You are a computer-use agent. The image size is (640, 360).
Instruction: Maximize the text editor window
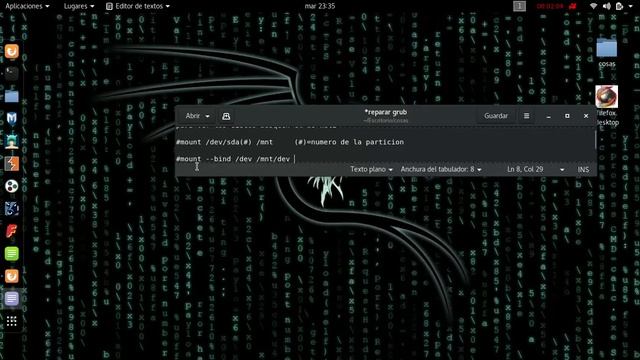(567, 116)
